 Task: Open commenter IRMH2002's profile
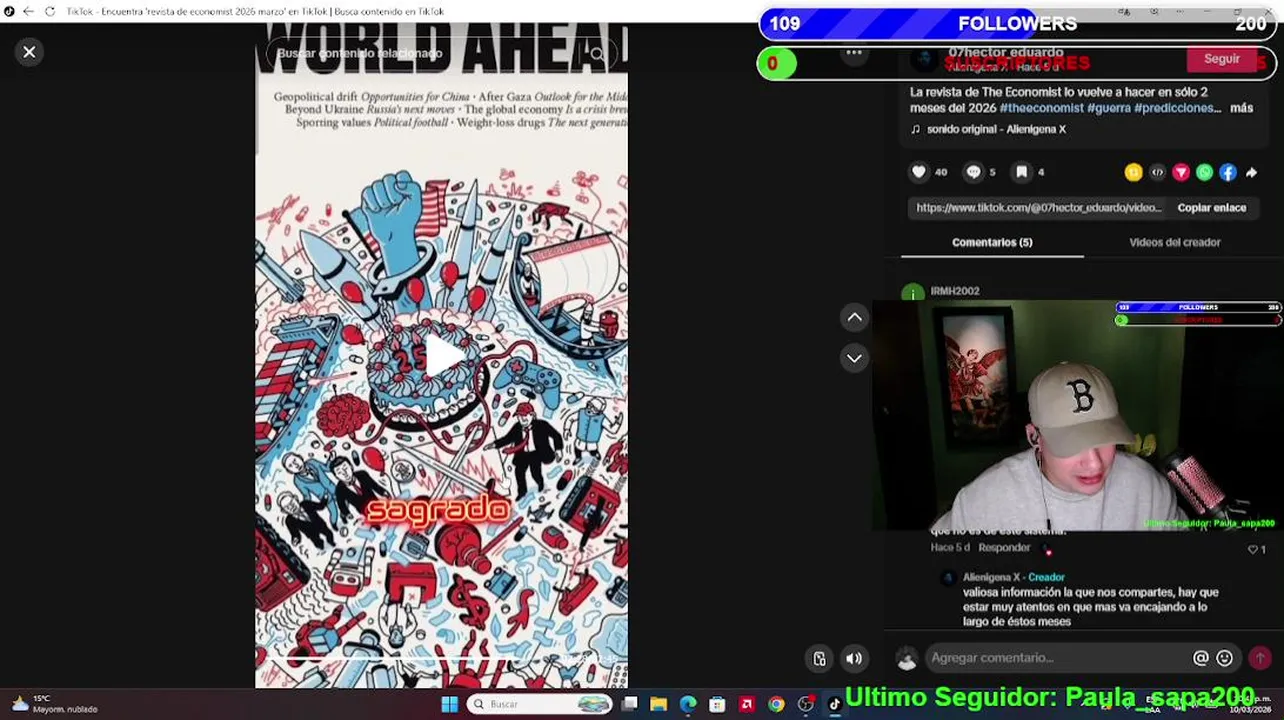pyautogui.click(x=955, y=291)
